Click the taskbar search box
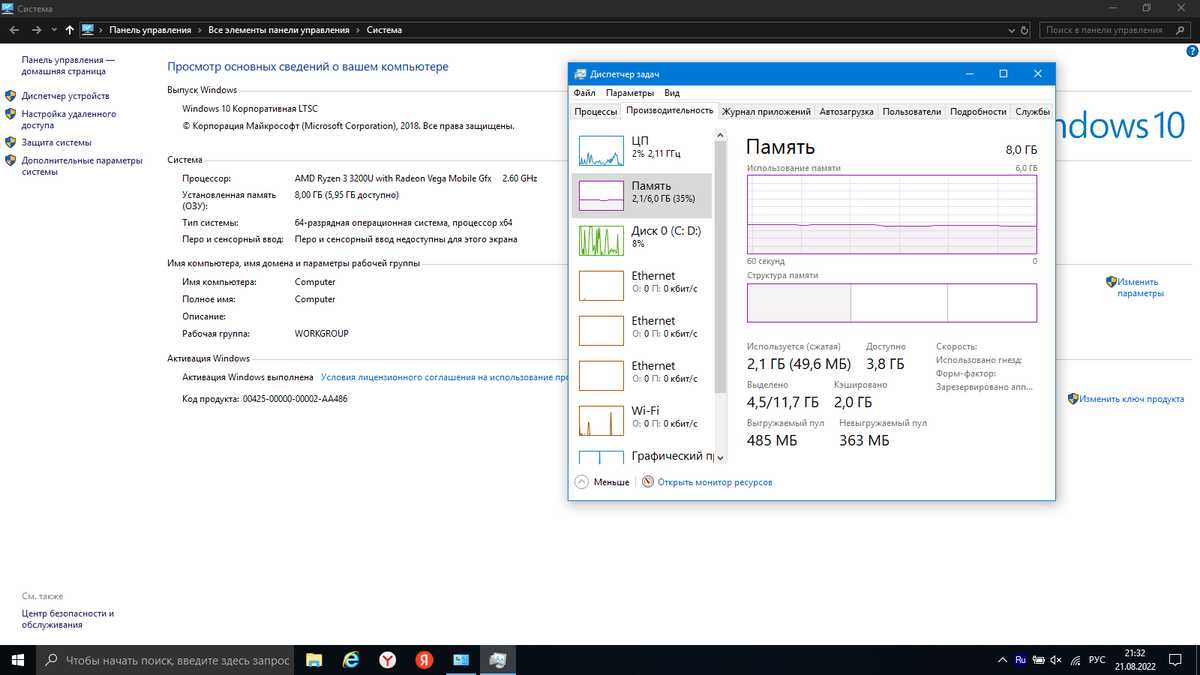Viewport: 1200px width, 675px height. point(165,660)
